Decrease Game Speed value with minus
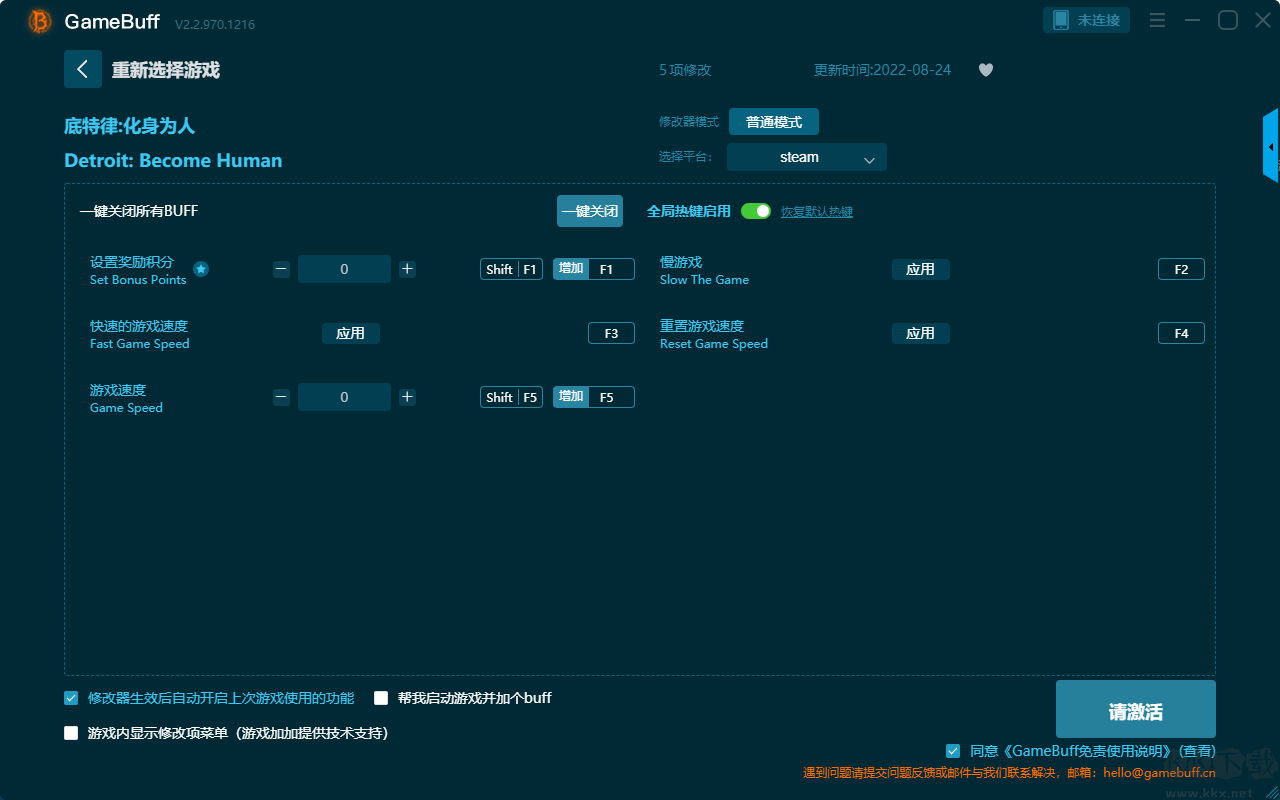Screen dimensions: 1280x800 282,397
